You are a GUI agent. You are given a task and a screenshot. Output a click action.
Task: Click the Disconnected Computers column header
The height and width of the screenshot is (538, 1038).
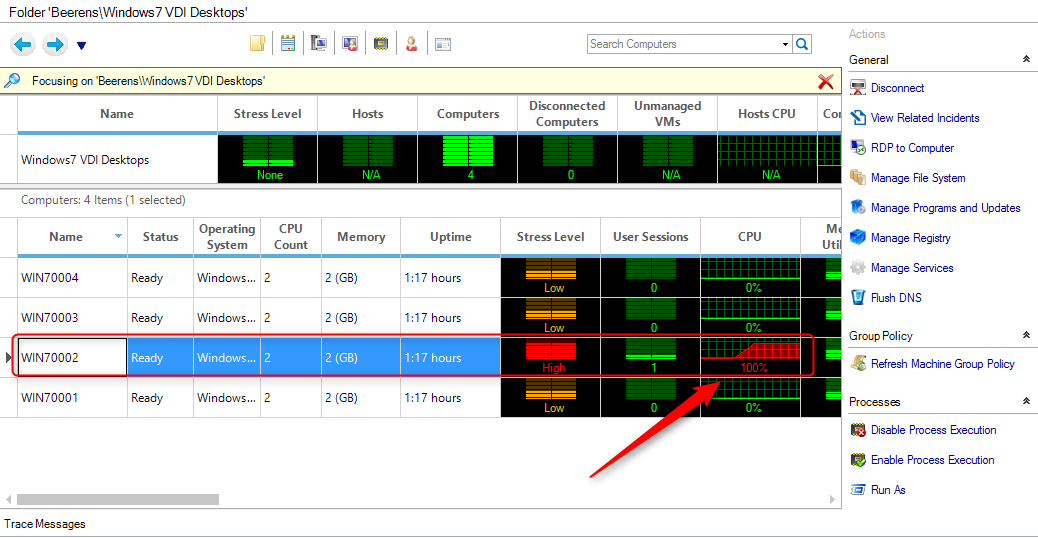[567, 114]
